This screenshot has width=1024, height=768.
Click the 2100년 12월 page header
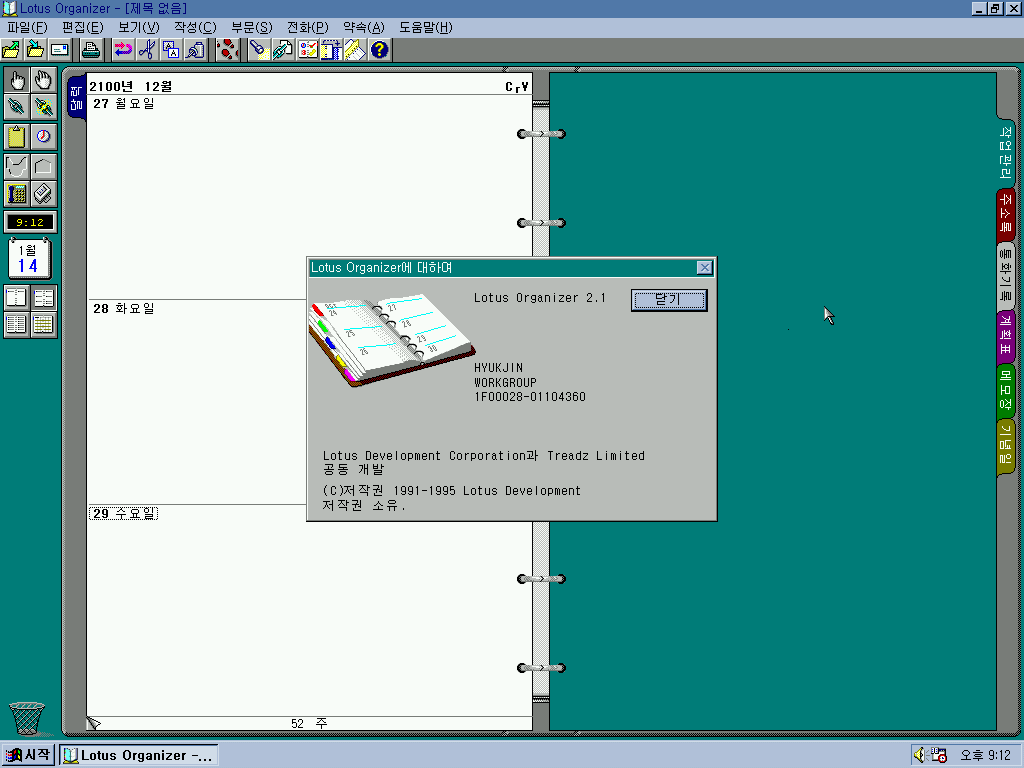click(131, 86)
